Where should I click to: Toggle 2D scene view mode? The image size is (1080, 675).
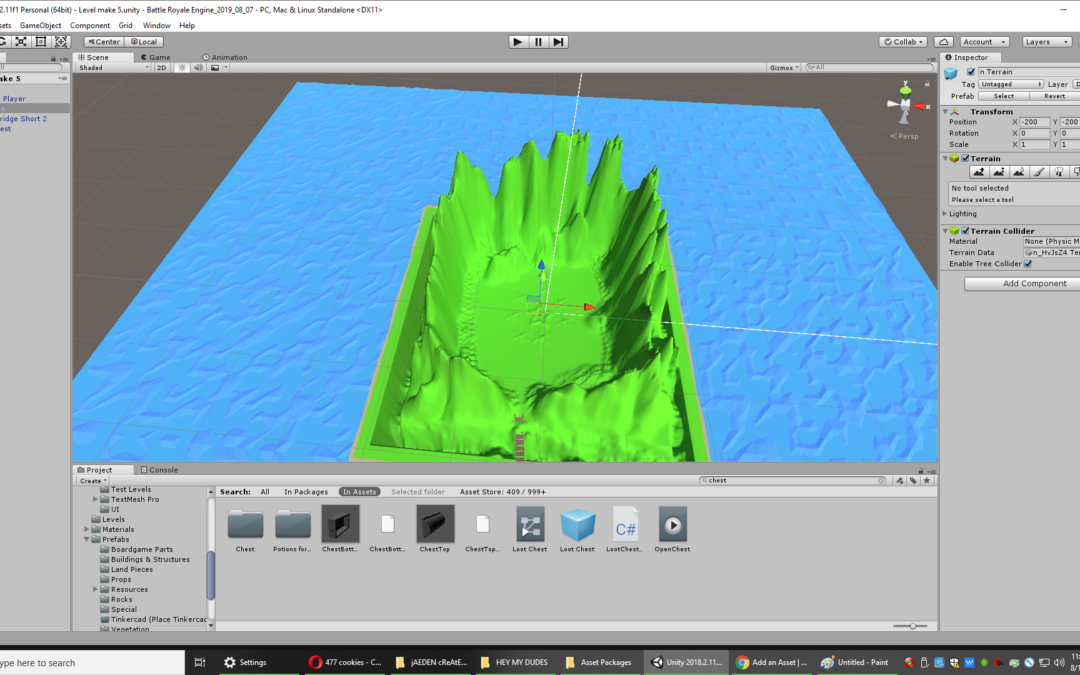pos(161,68)
